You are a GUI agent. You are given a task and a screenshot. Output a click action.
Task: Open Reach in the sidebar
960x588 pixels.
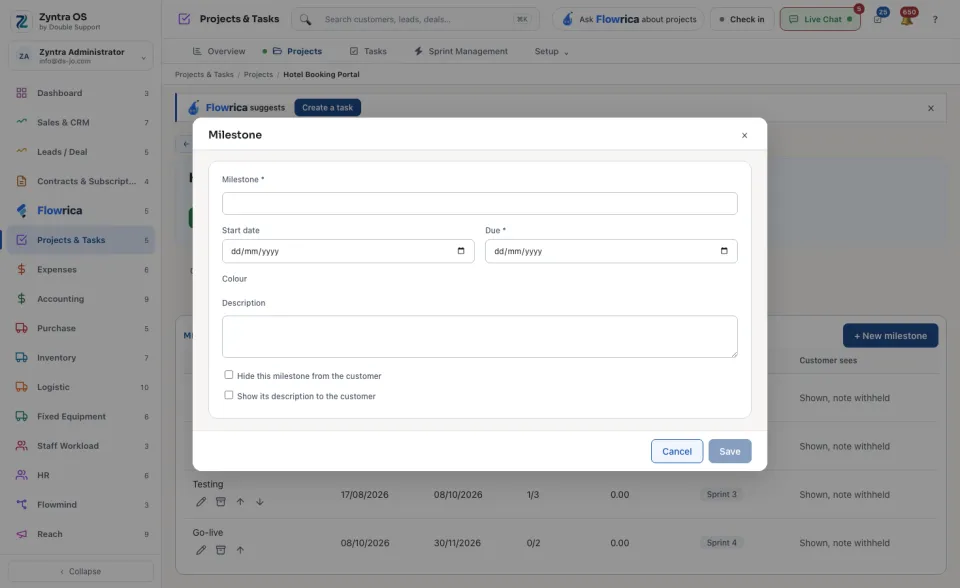[81, 534]
